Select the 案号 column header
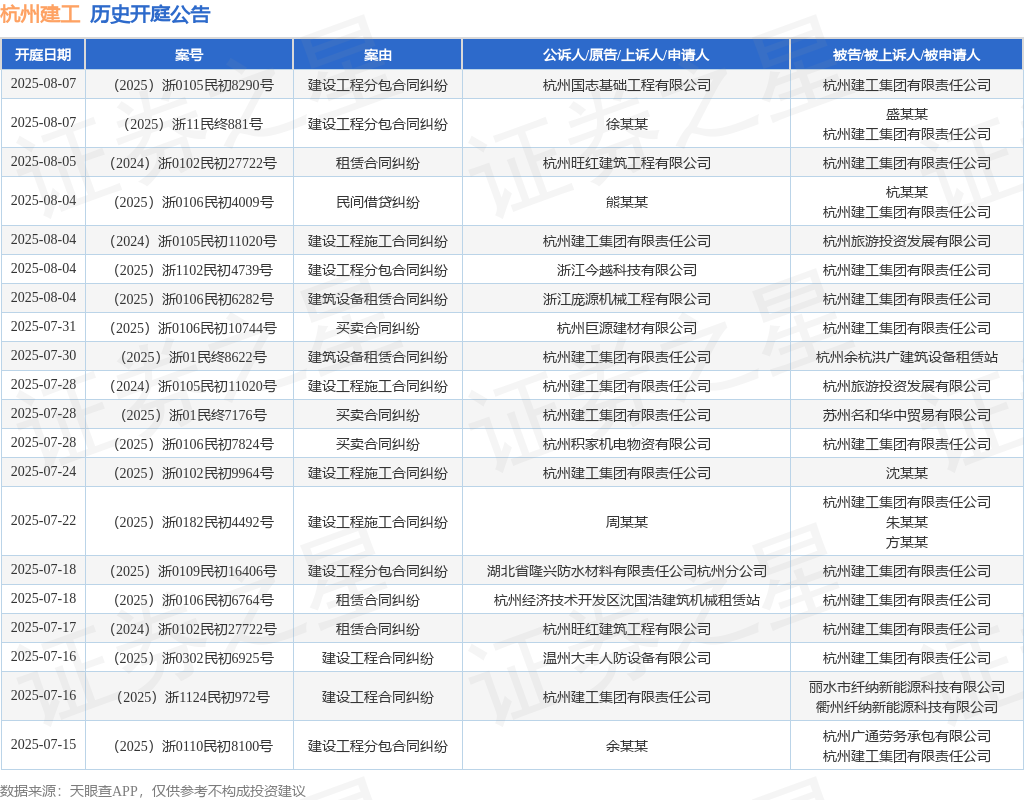This screenshot has width=1024, height=800. click(189, 55)
